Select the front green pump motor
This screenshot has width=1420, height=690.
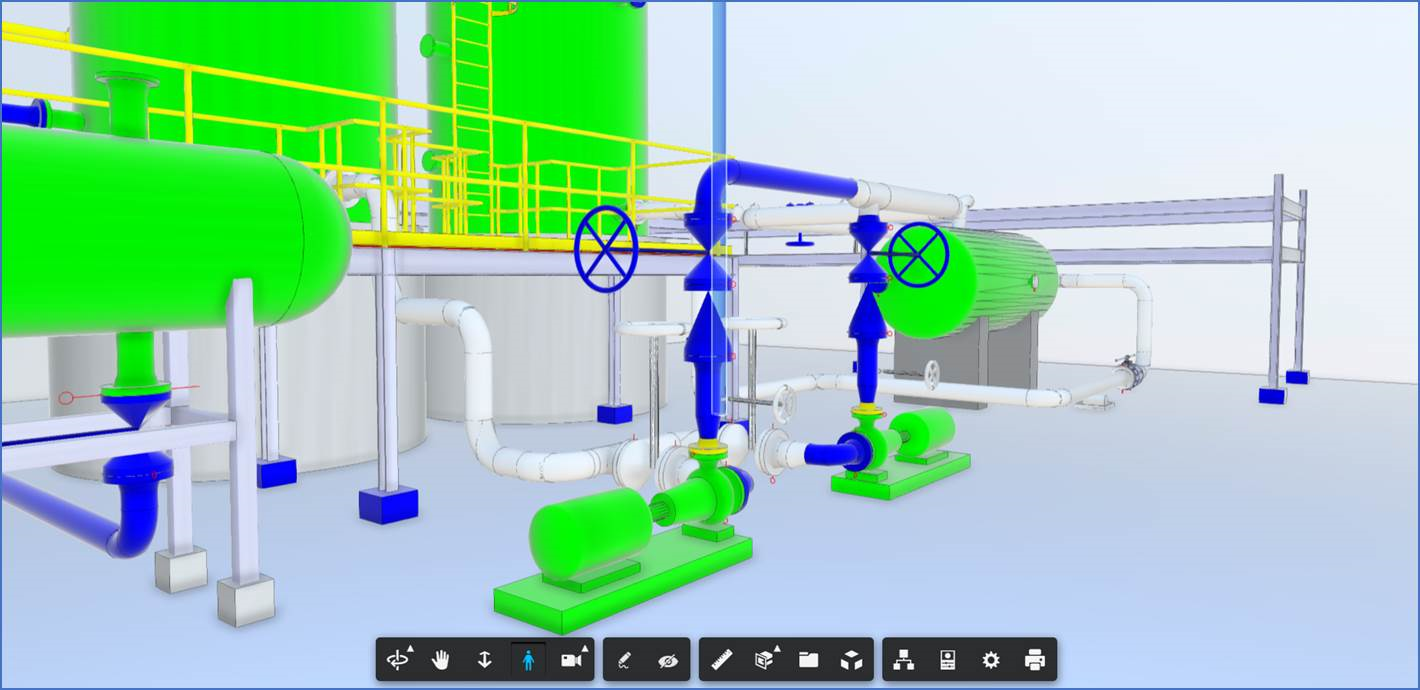[x=590, y=535]
